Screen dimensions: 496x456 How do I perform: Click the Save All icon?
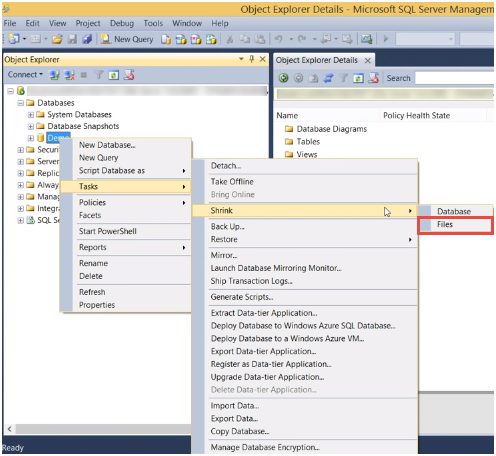click(x=87, y=39)
